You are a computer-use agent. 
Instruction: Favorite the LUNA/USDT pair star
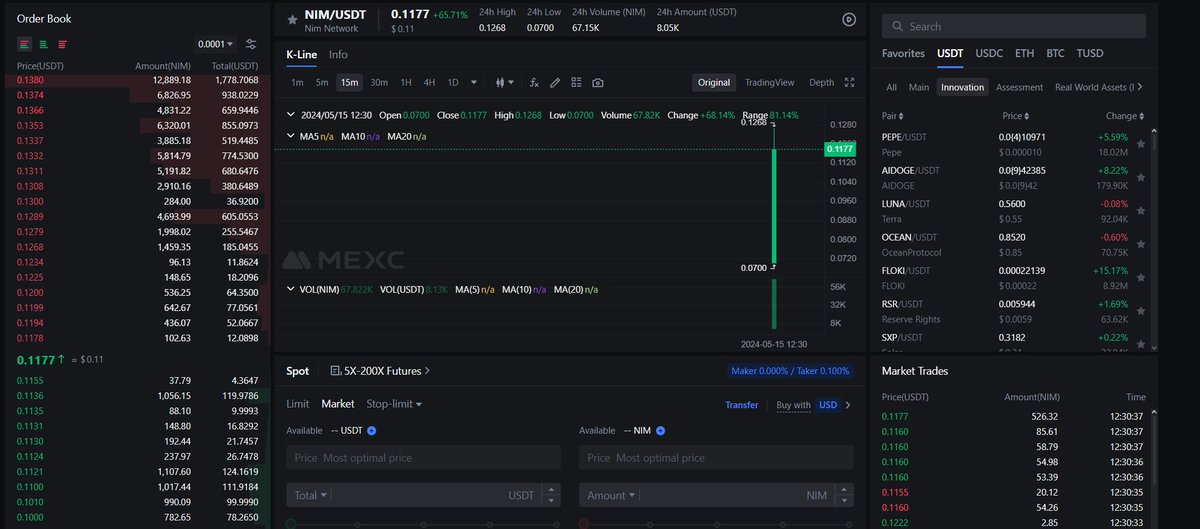pyautogui.click(x=1141, y=210)
